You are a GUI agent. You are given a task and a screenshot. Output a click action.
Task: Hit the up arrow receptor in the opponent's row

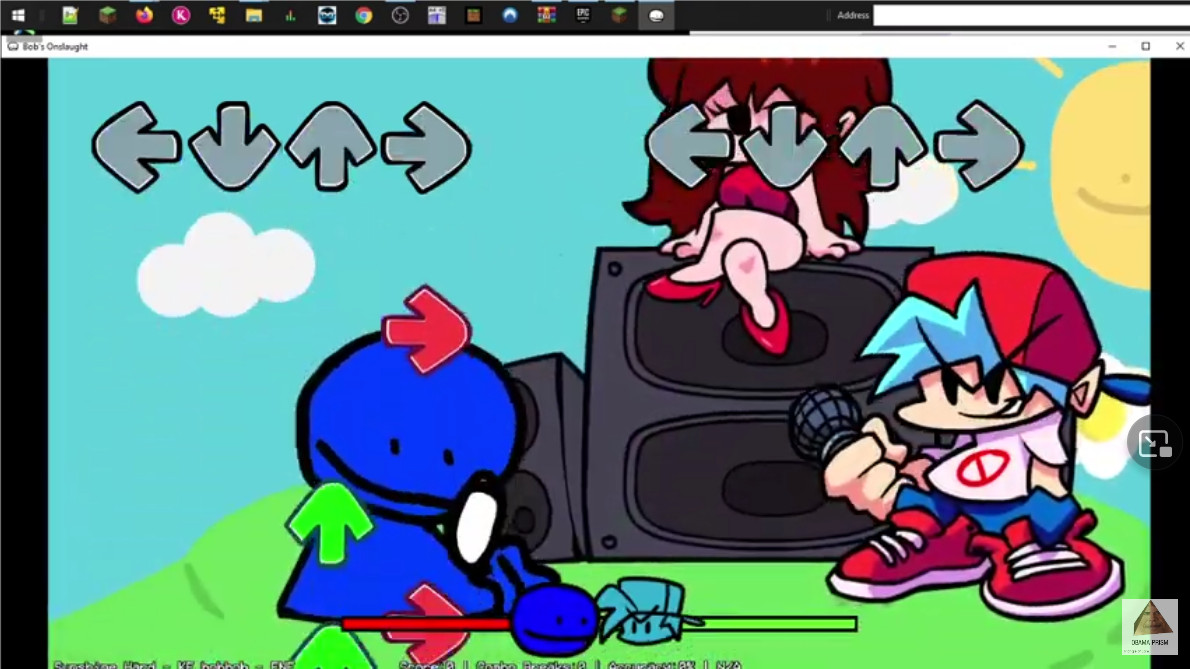(x=330, y=147)
